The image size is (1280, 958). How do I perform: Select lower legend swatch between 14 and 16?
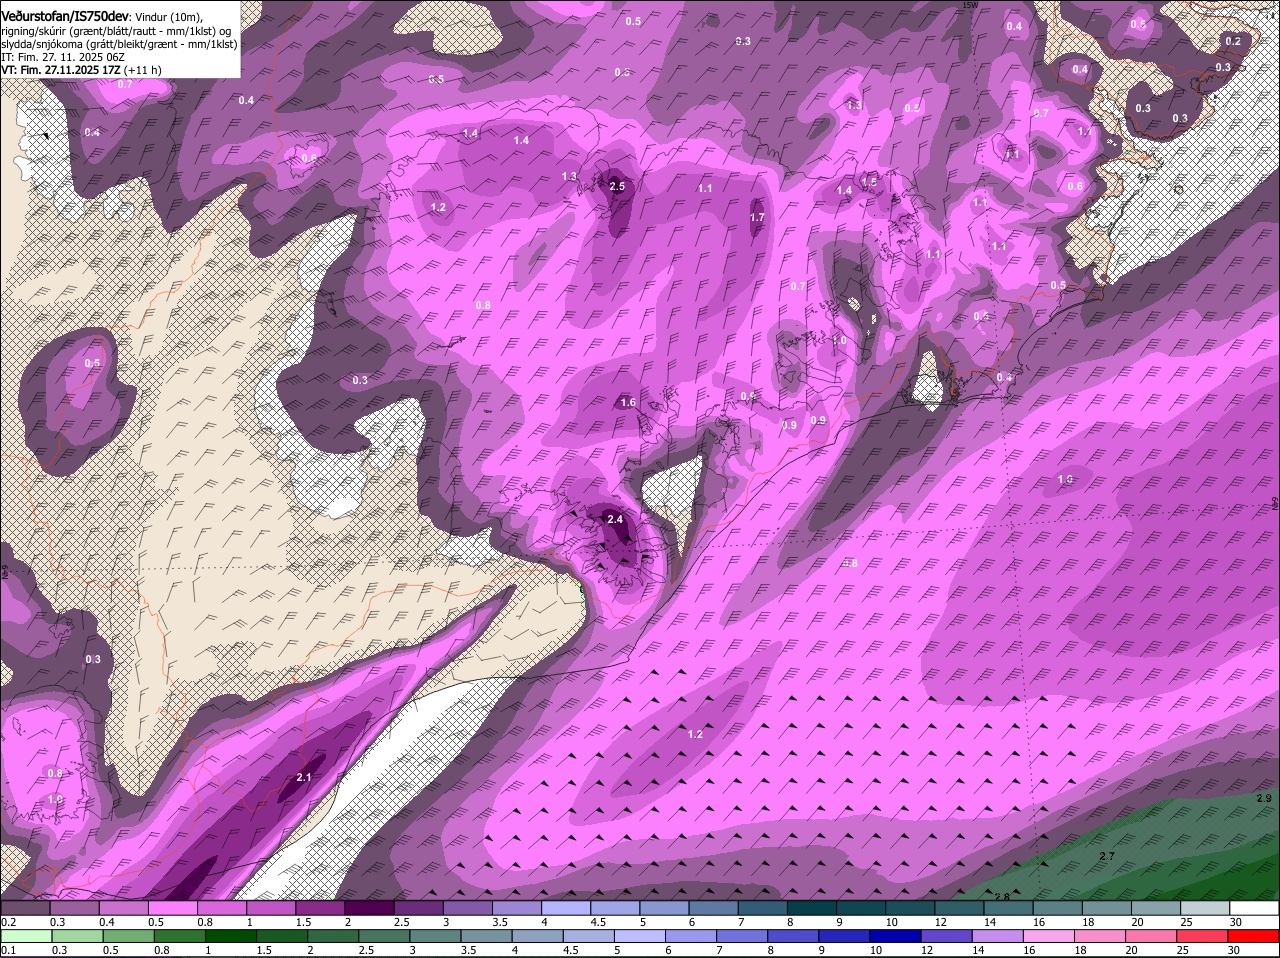click(1000, 936)
